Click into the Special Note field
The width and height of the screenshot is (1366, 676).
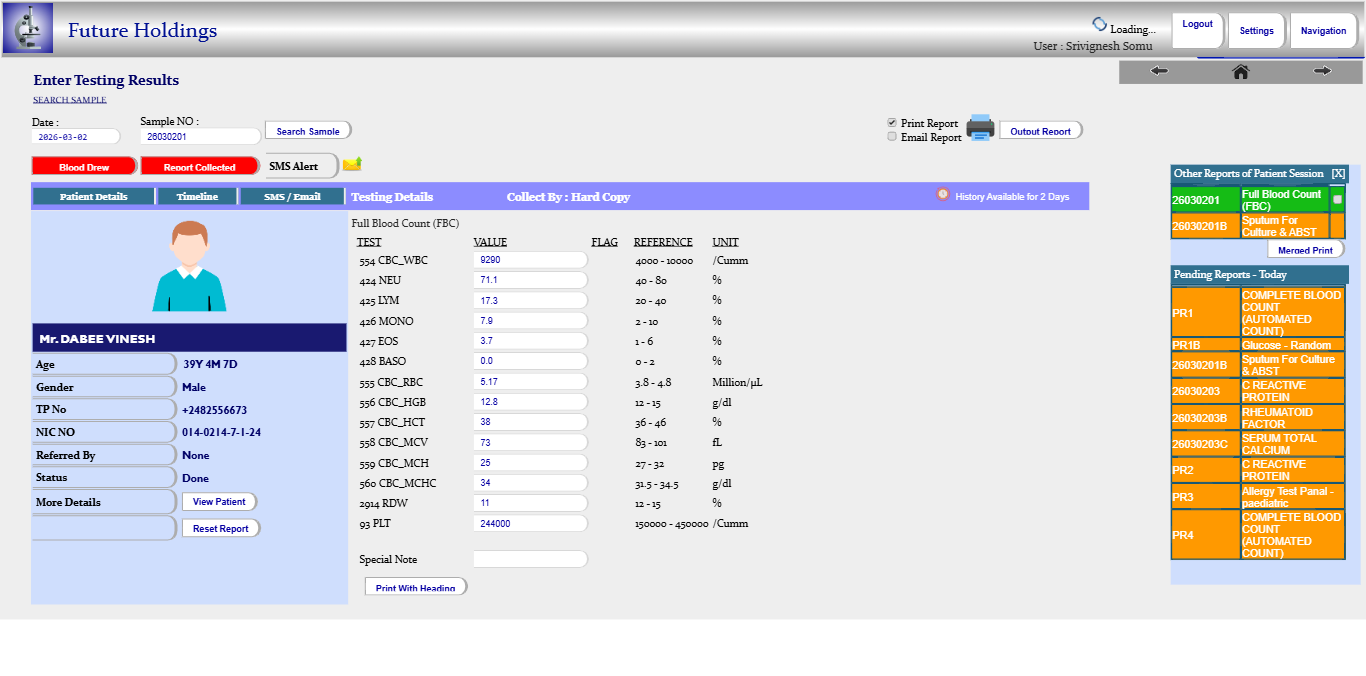[530, 559]
